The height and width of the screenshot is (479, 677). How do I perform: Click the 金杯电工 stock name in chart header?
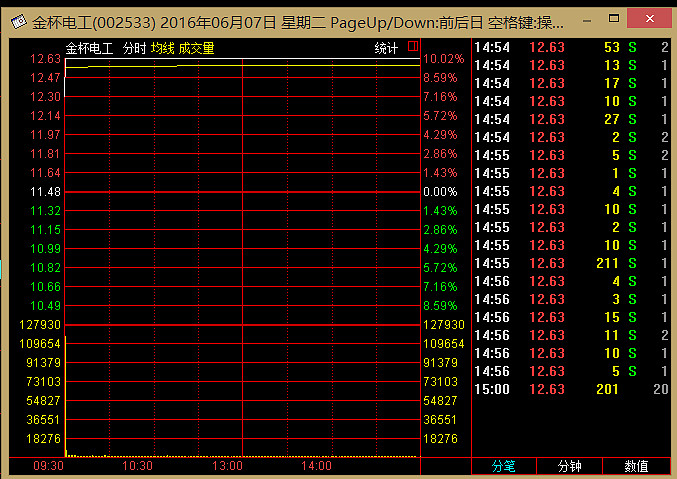click(x=90, y=48)
